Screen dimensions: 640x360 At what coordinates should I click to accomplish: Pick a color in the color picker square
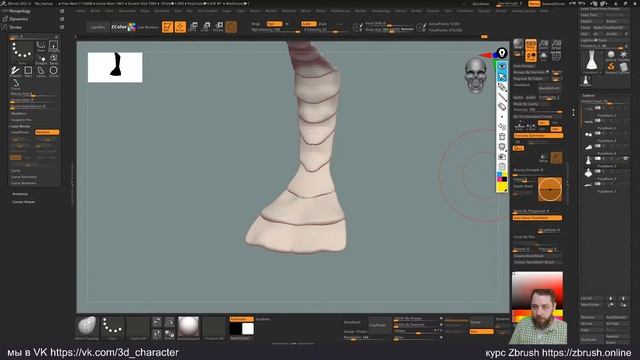pos(538,291)
